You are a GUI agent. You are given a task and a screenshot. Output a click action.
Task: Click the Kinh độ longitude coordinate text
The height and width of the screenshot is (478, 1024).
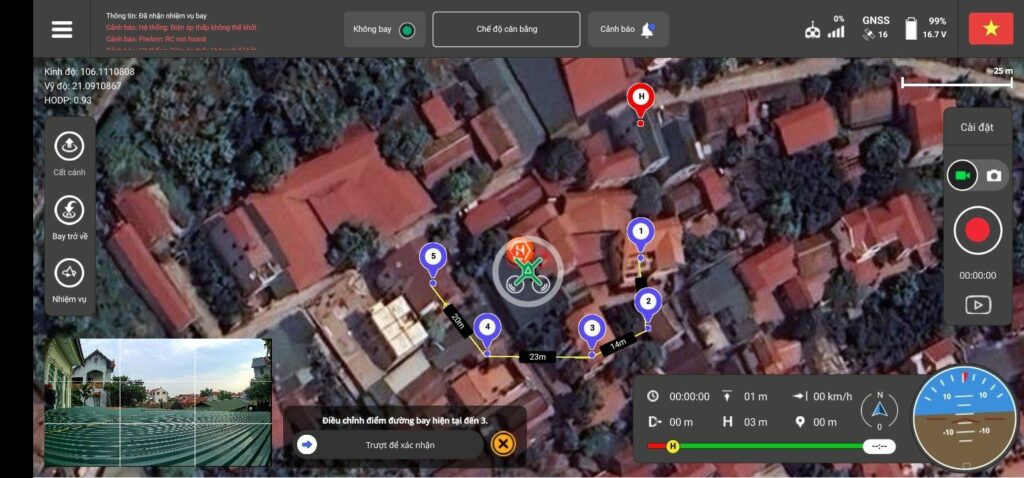pyautogui.click(x=89, y=71)
